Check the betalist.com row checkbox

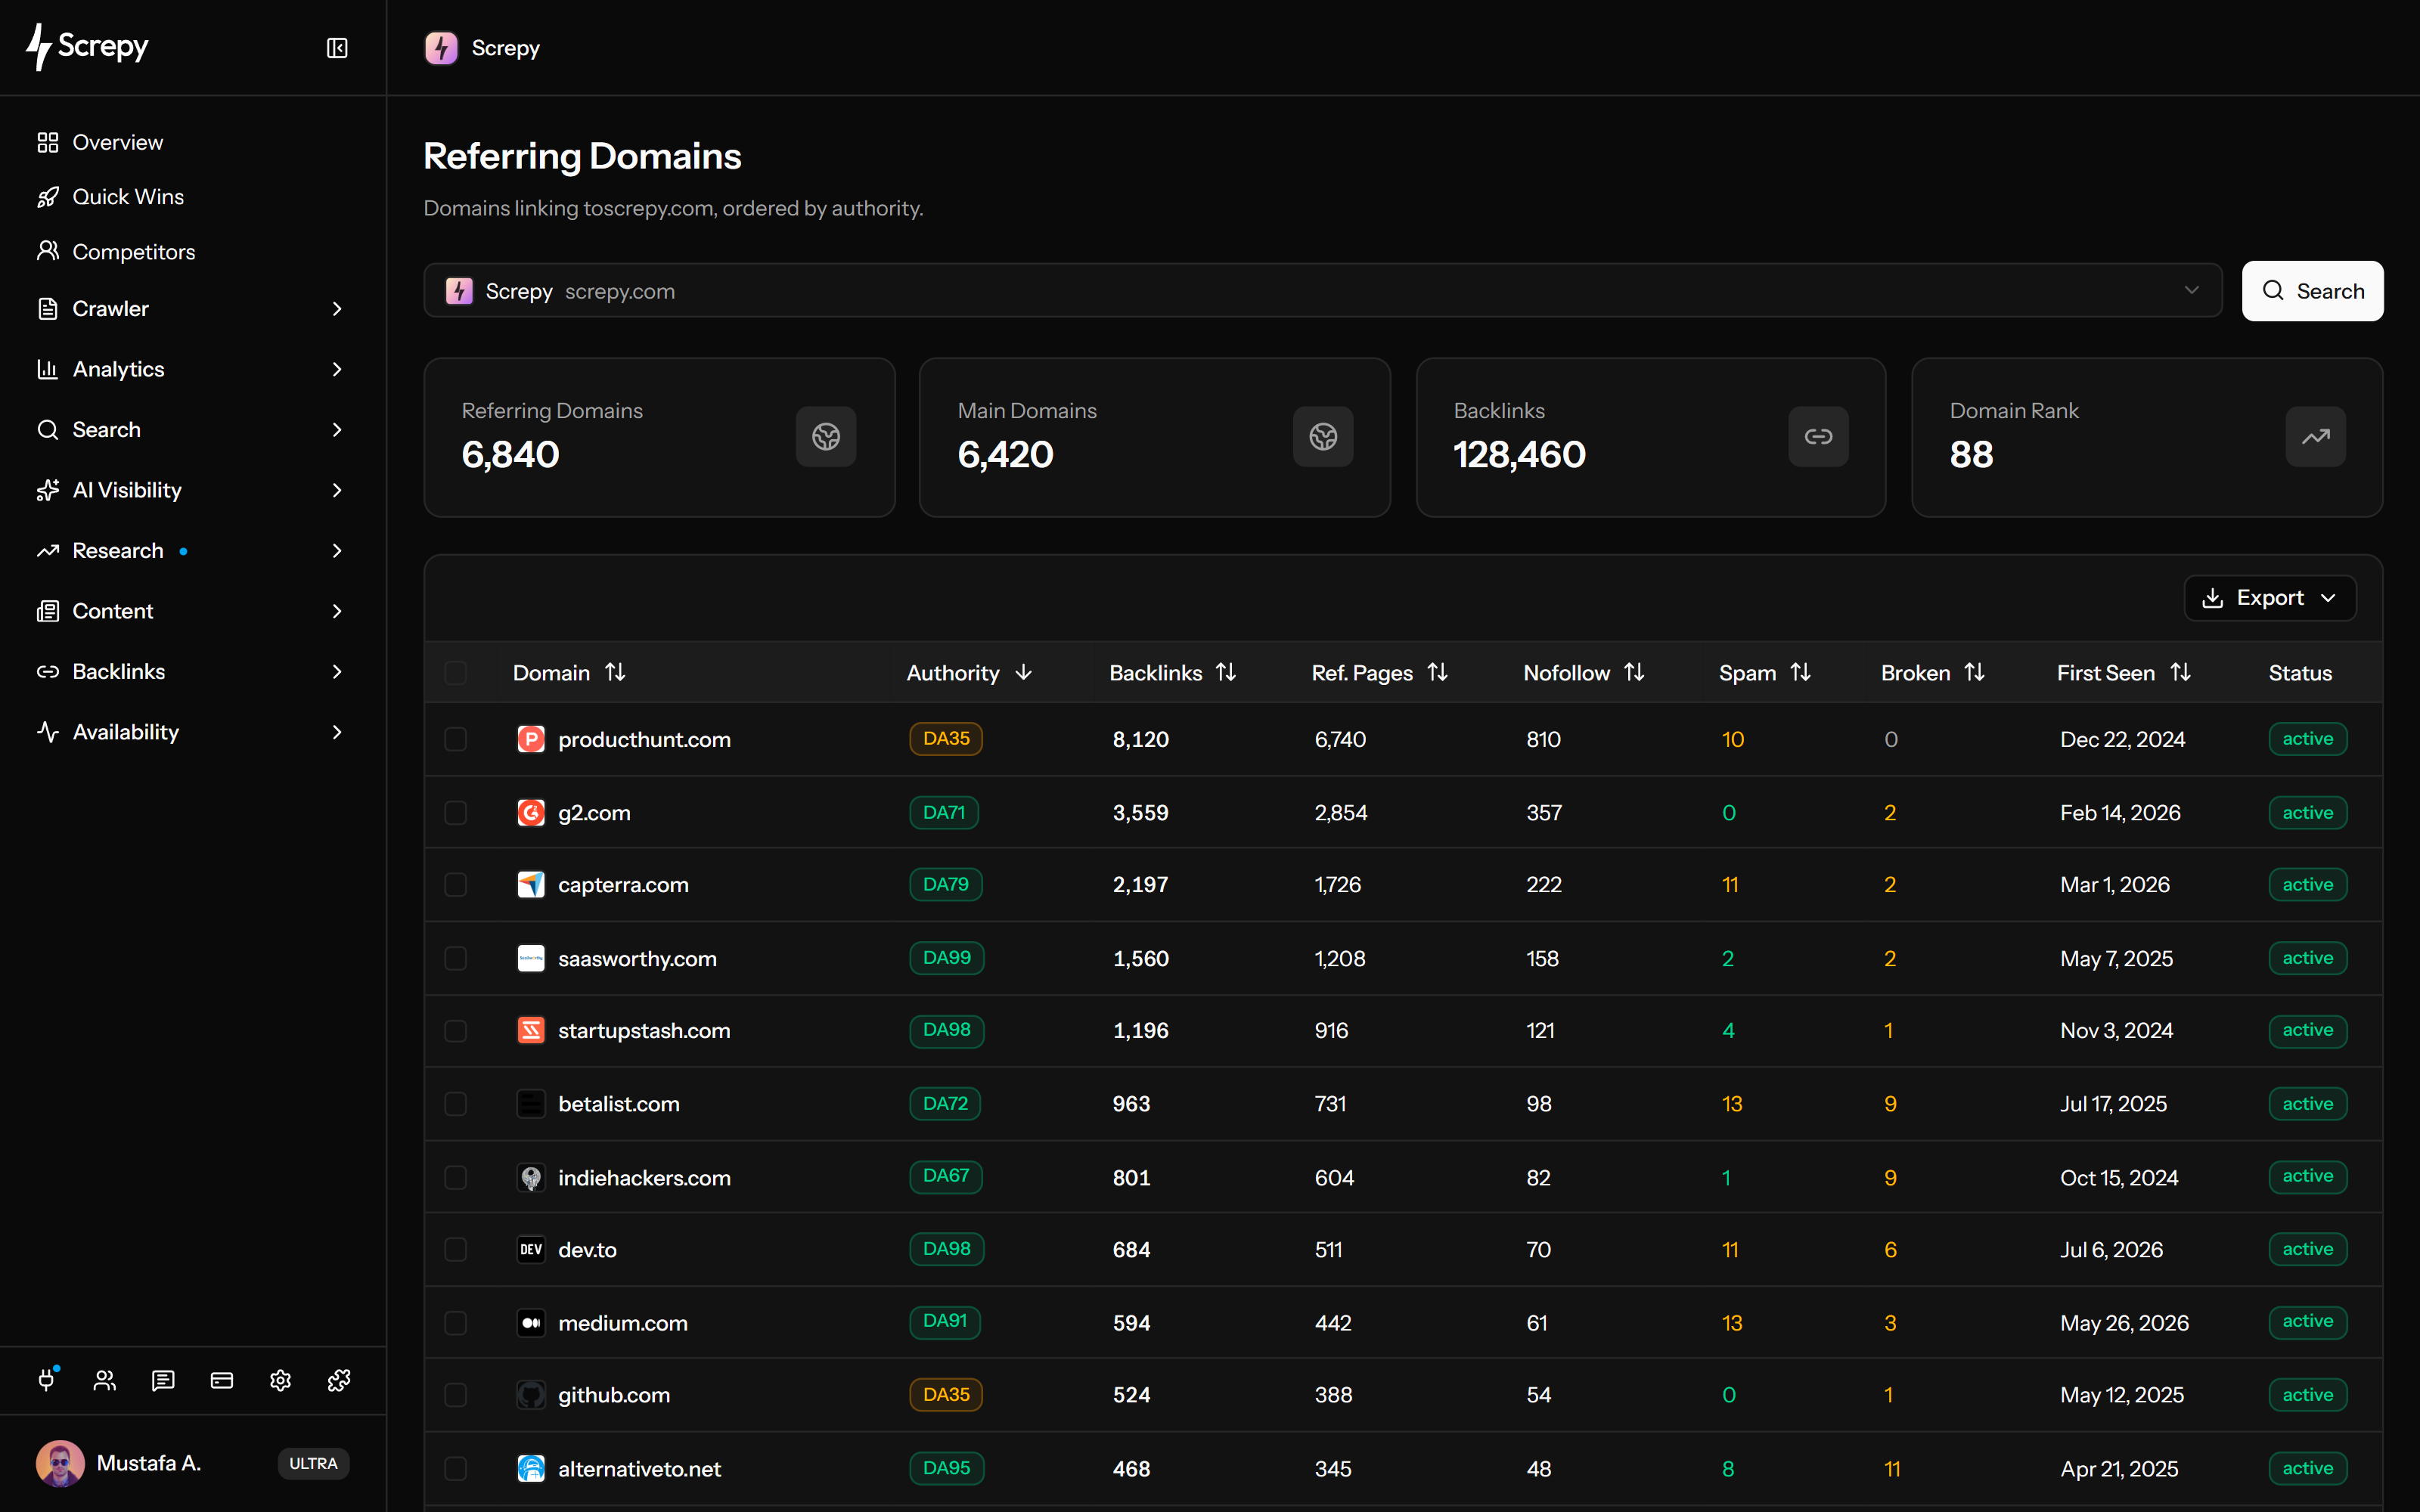point(456,1104)
